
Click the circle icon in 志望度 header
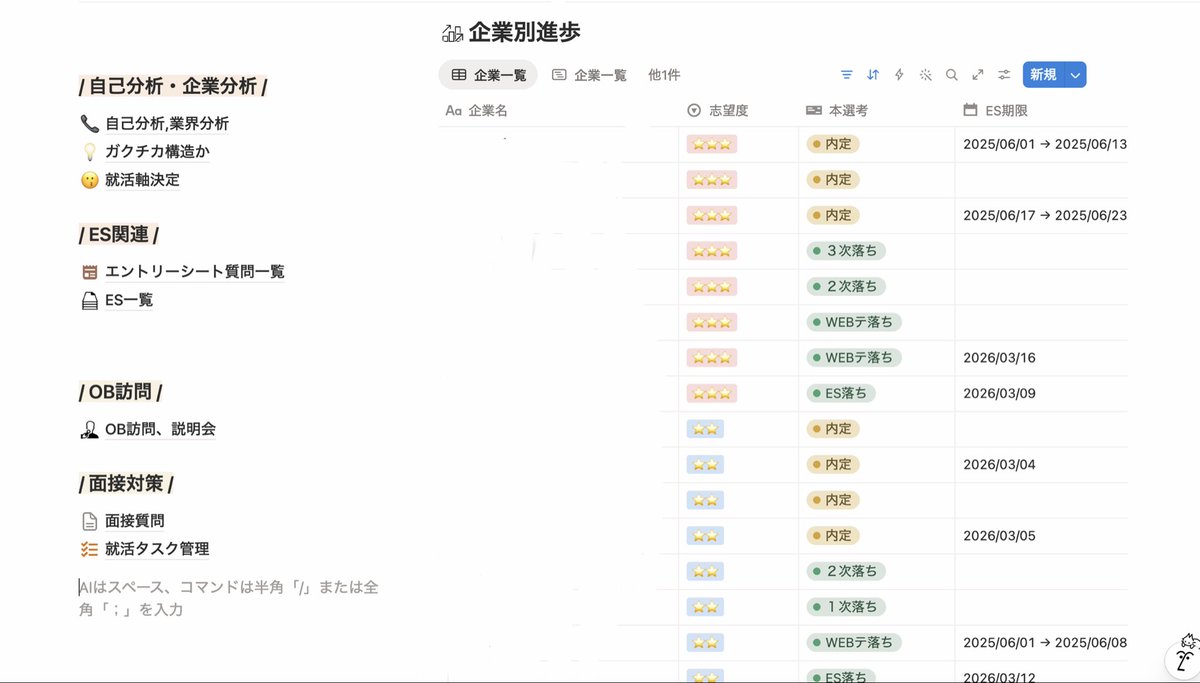[x=695, y=110]
